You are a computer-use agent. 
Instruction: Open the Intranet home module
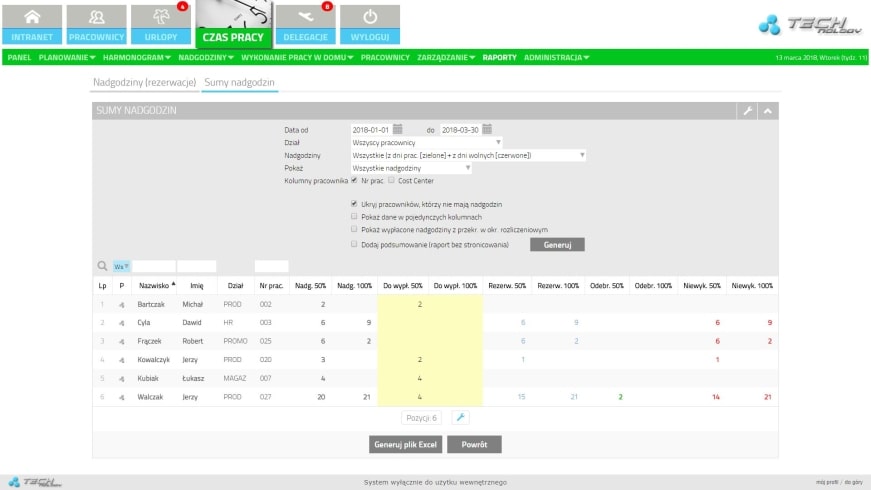tap(33, 24)
